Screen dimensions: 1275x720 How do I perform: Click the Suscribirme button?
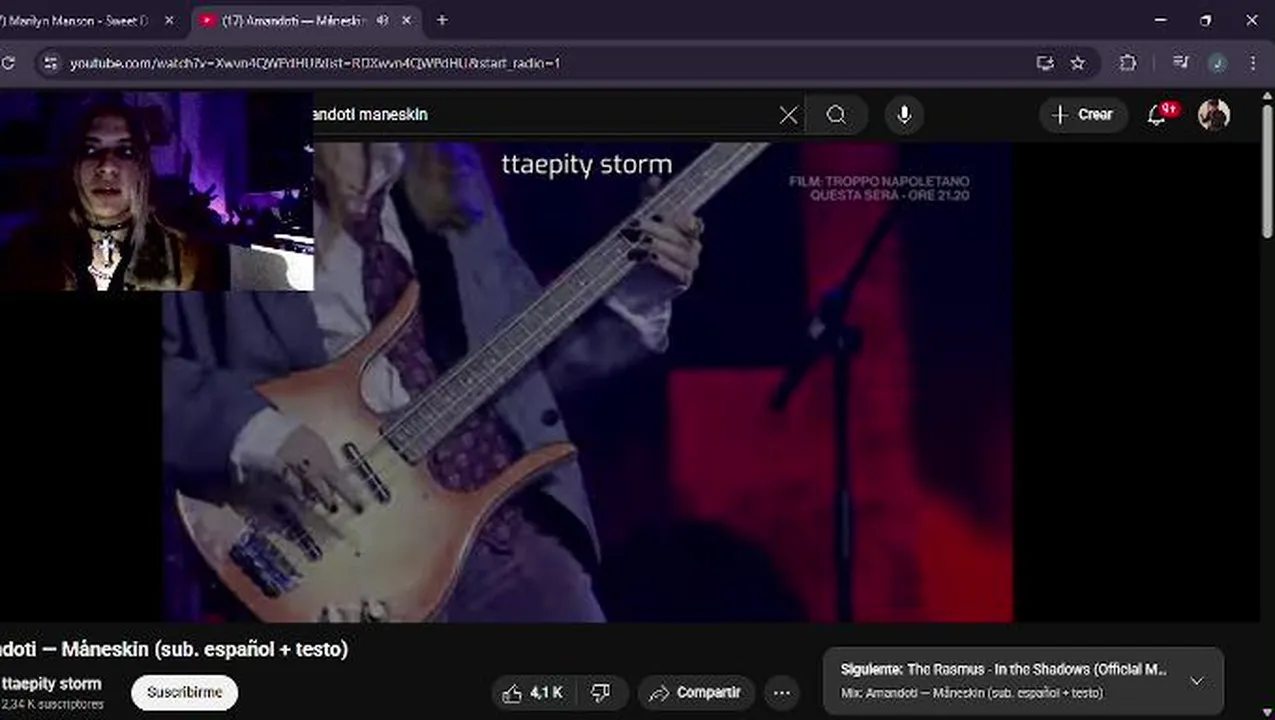pos(185,692)
